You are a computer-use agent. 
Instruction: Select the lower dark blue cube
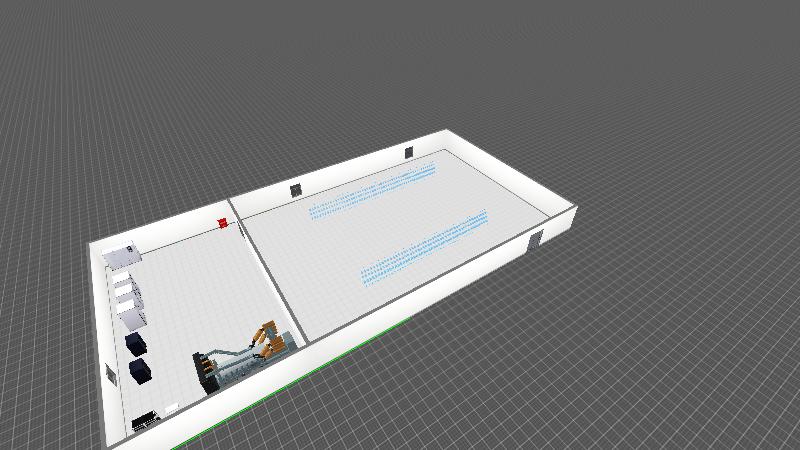coord(140,372)
